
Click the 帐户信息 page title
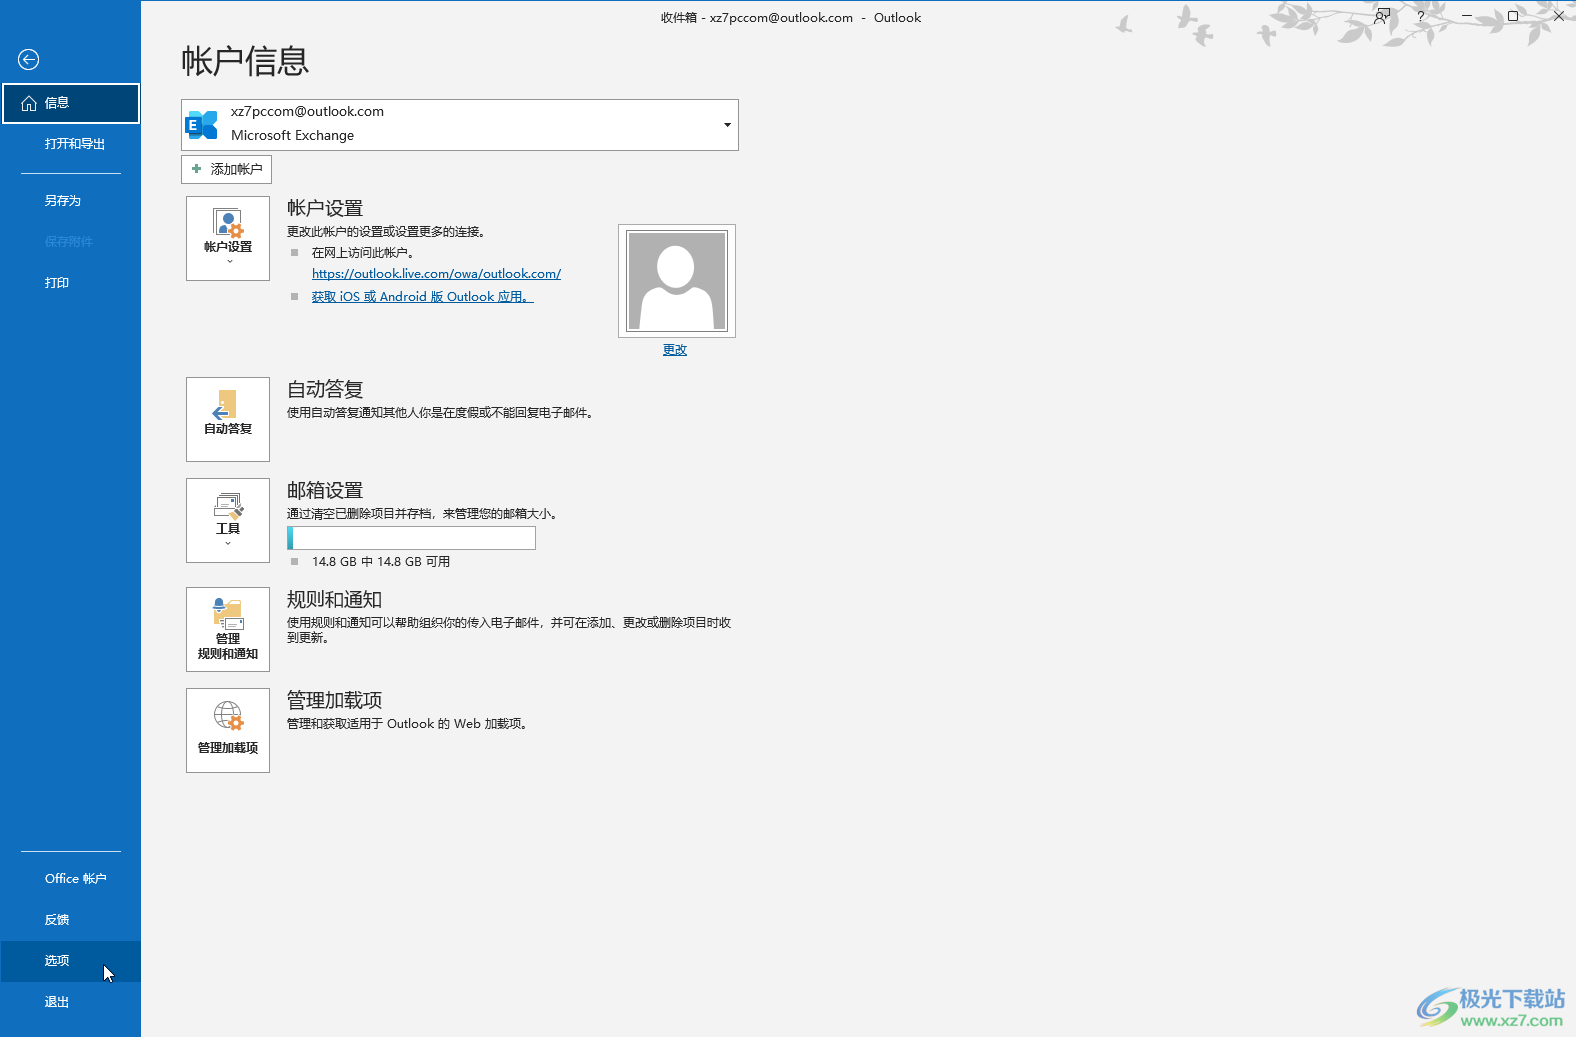point(245,61)
